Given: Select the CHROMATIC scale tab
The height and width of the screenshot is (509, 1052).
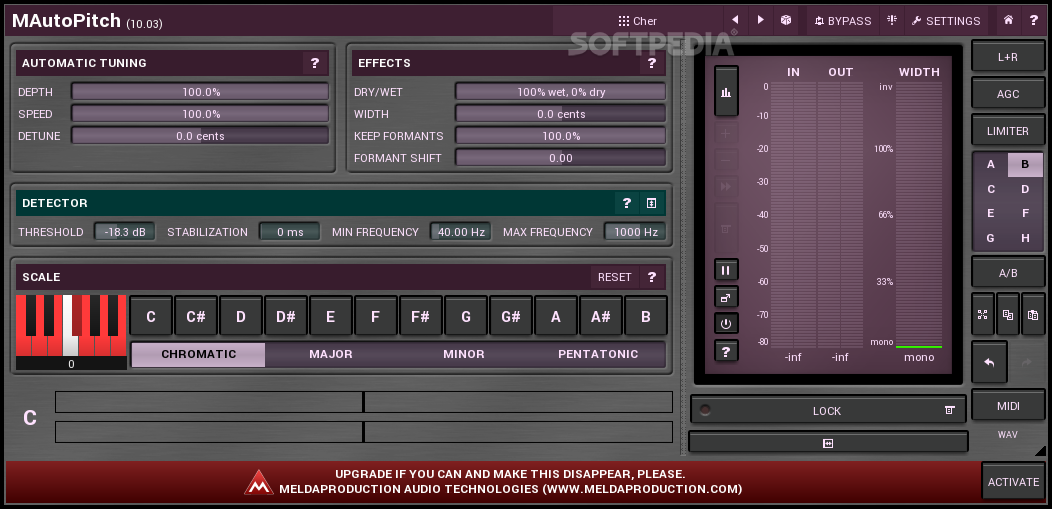Looking at the screenshot, I should (199, 354).
